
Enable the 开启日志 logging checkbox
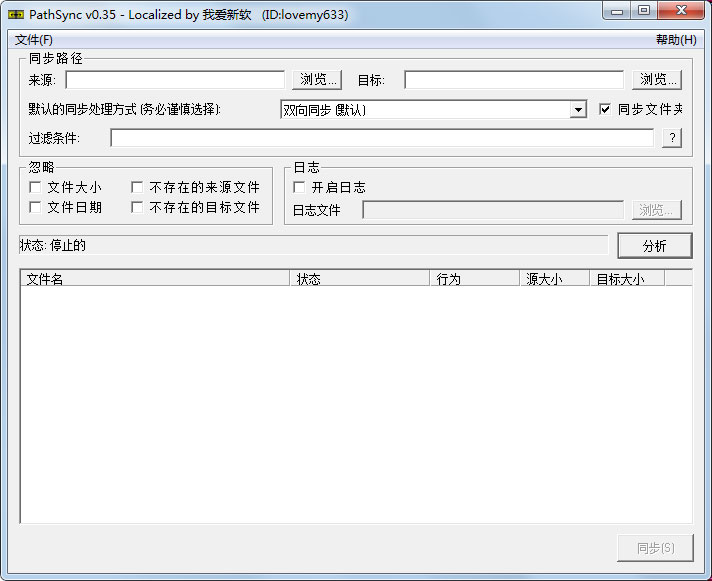pyautogui.click(x=299, y=187)
